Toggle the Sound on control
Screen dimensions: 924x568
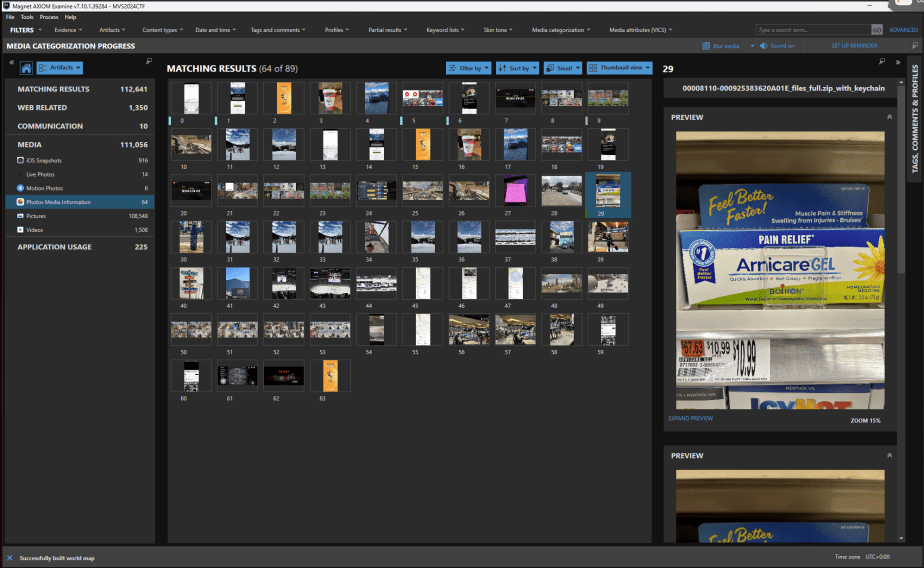pyautogui.click(x=777, y=45)
